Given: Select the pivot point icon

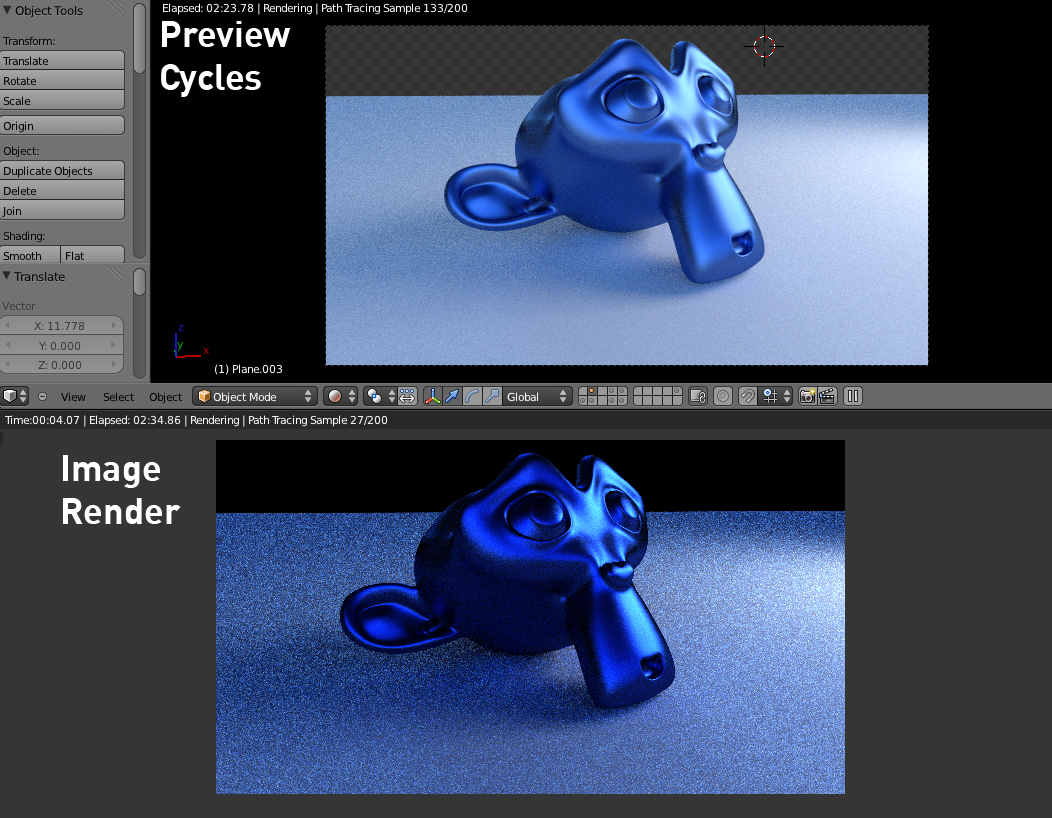Looking at the screenshot, I should click(374, 397).
